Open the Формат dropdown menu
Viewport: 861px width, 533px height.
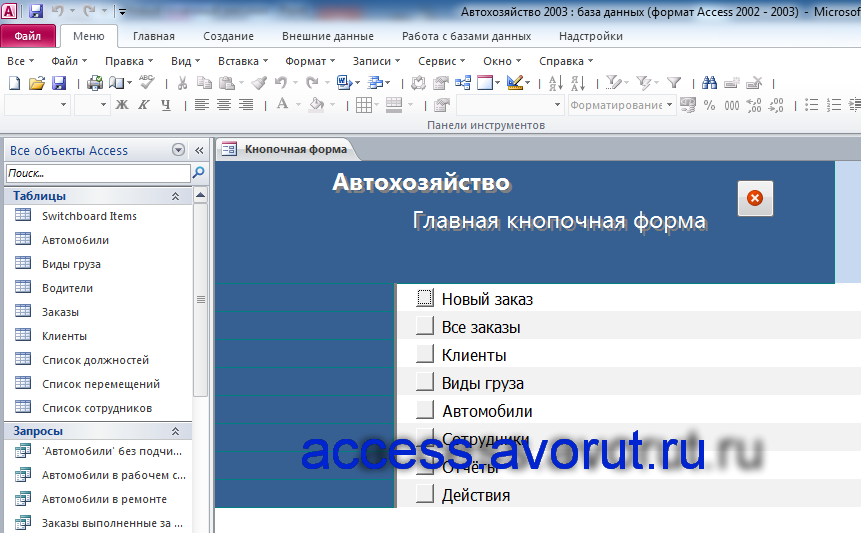[x=310, y=61]
